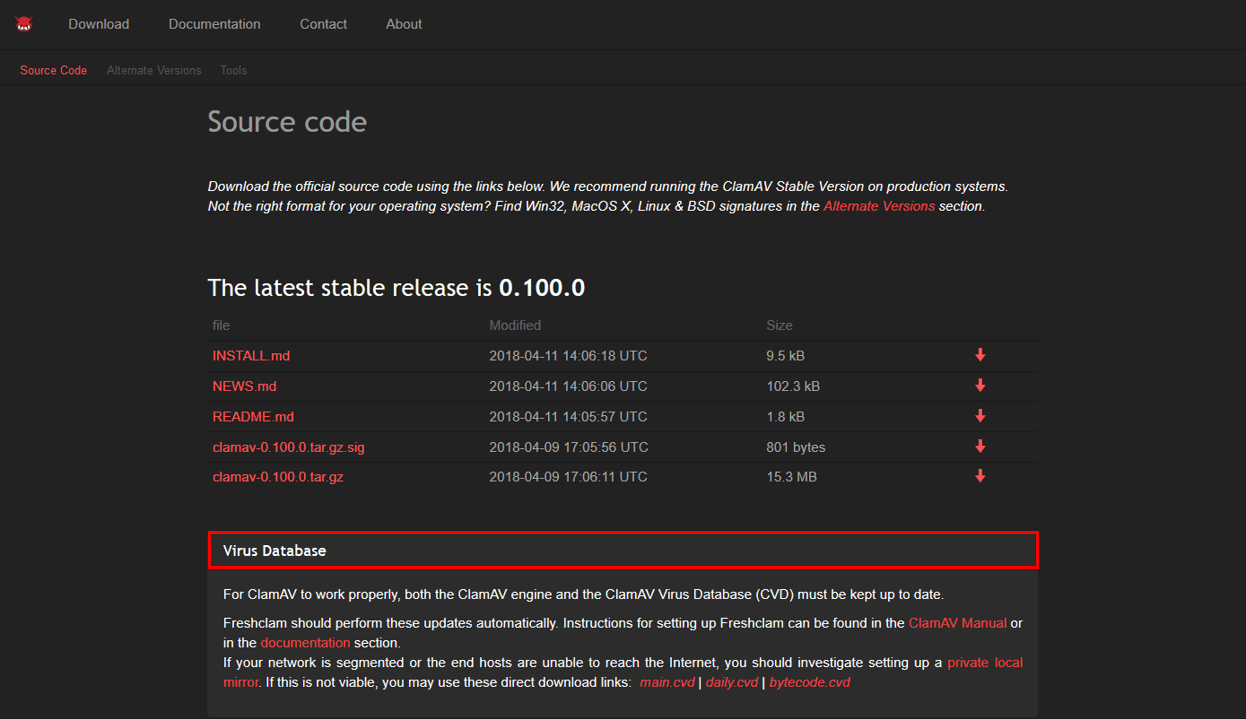Click download arrow for clamav-0.100.0.tar.gz
Image resolution: width=1246 pixels, height=719 pixels.
coord(980,477)
